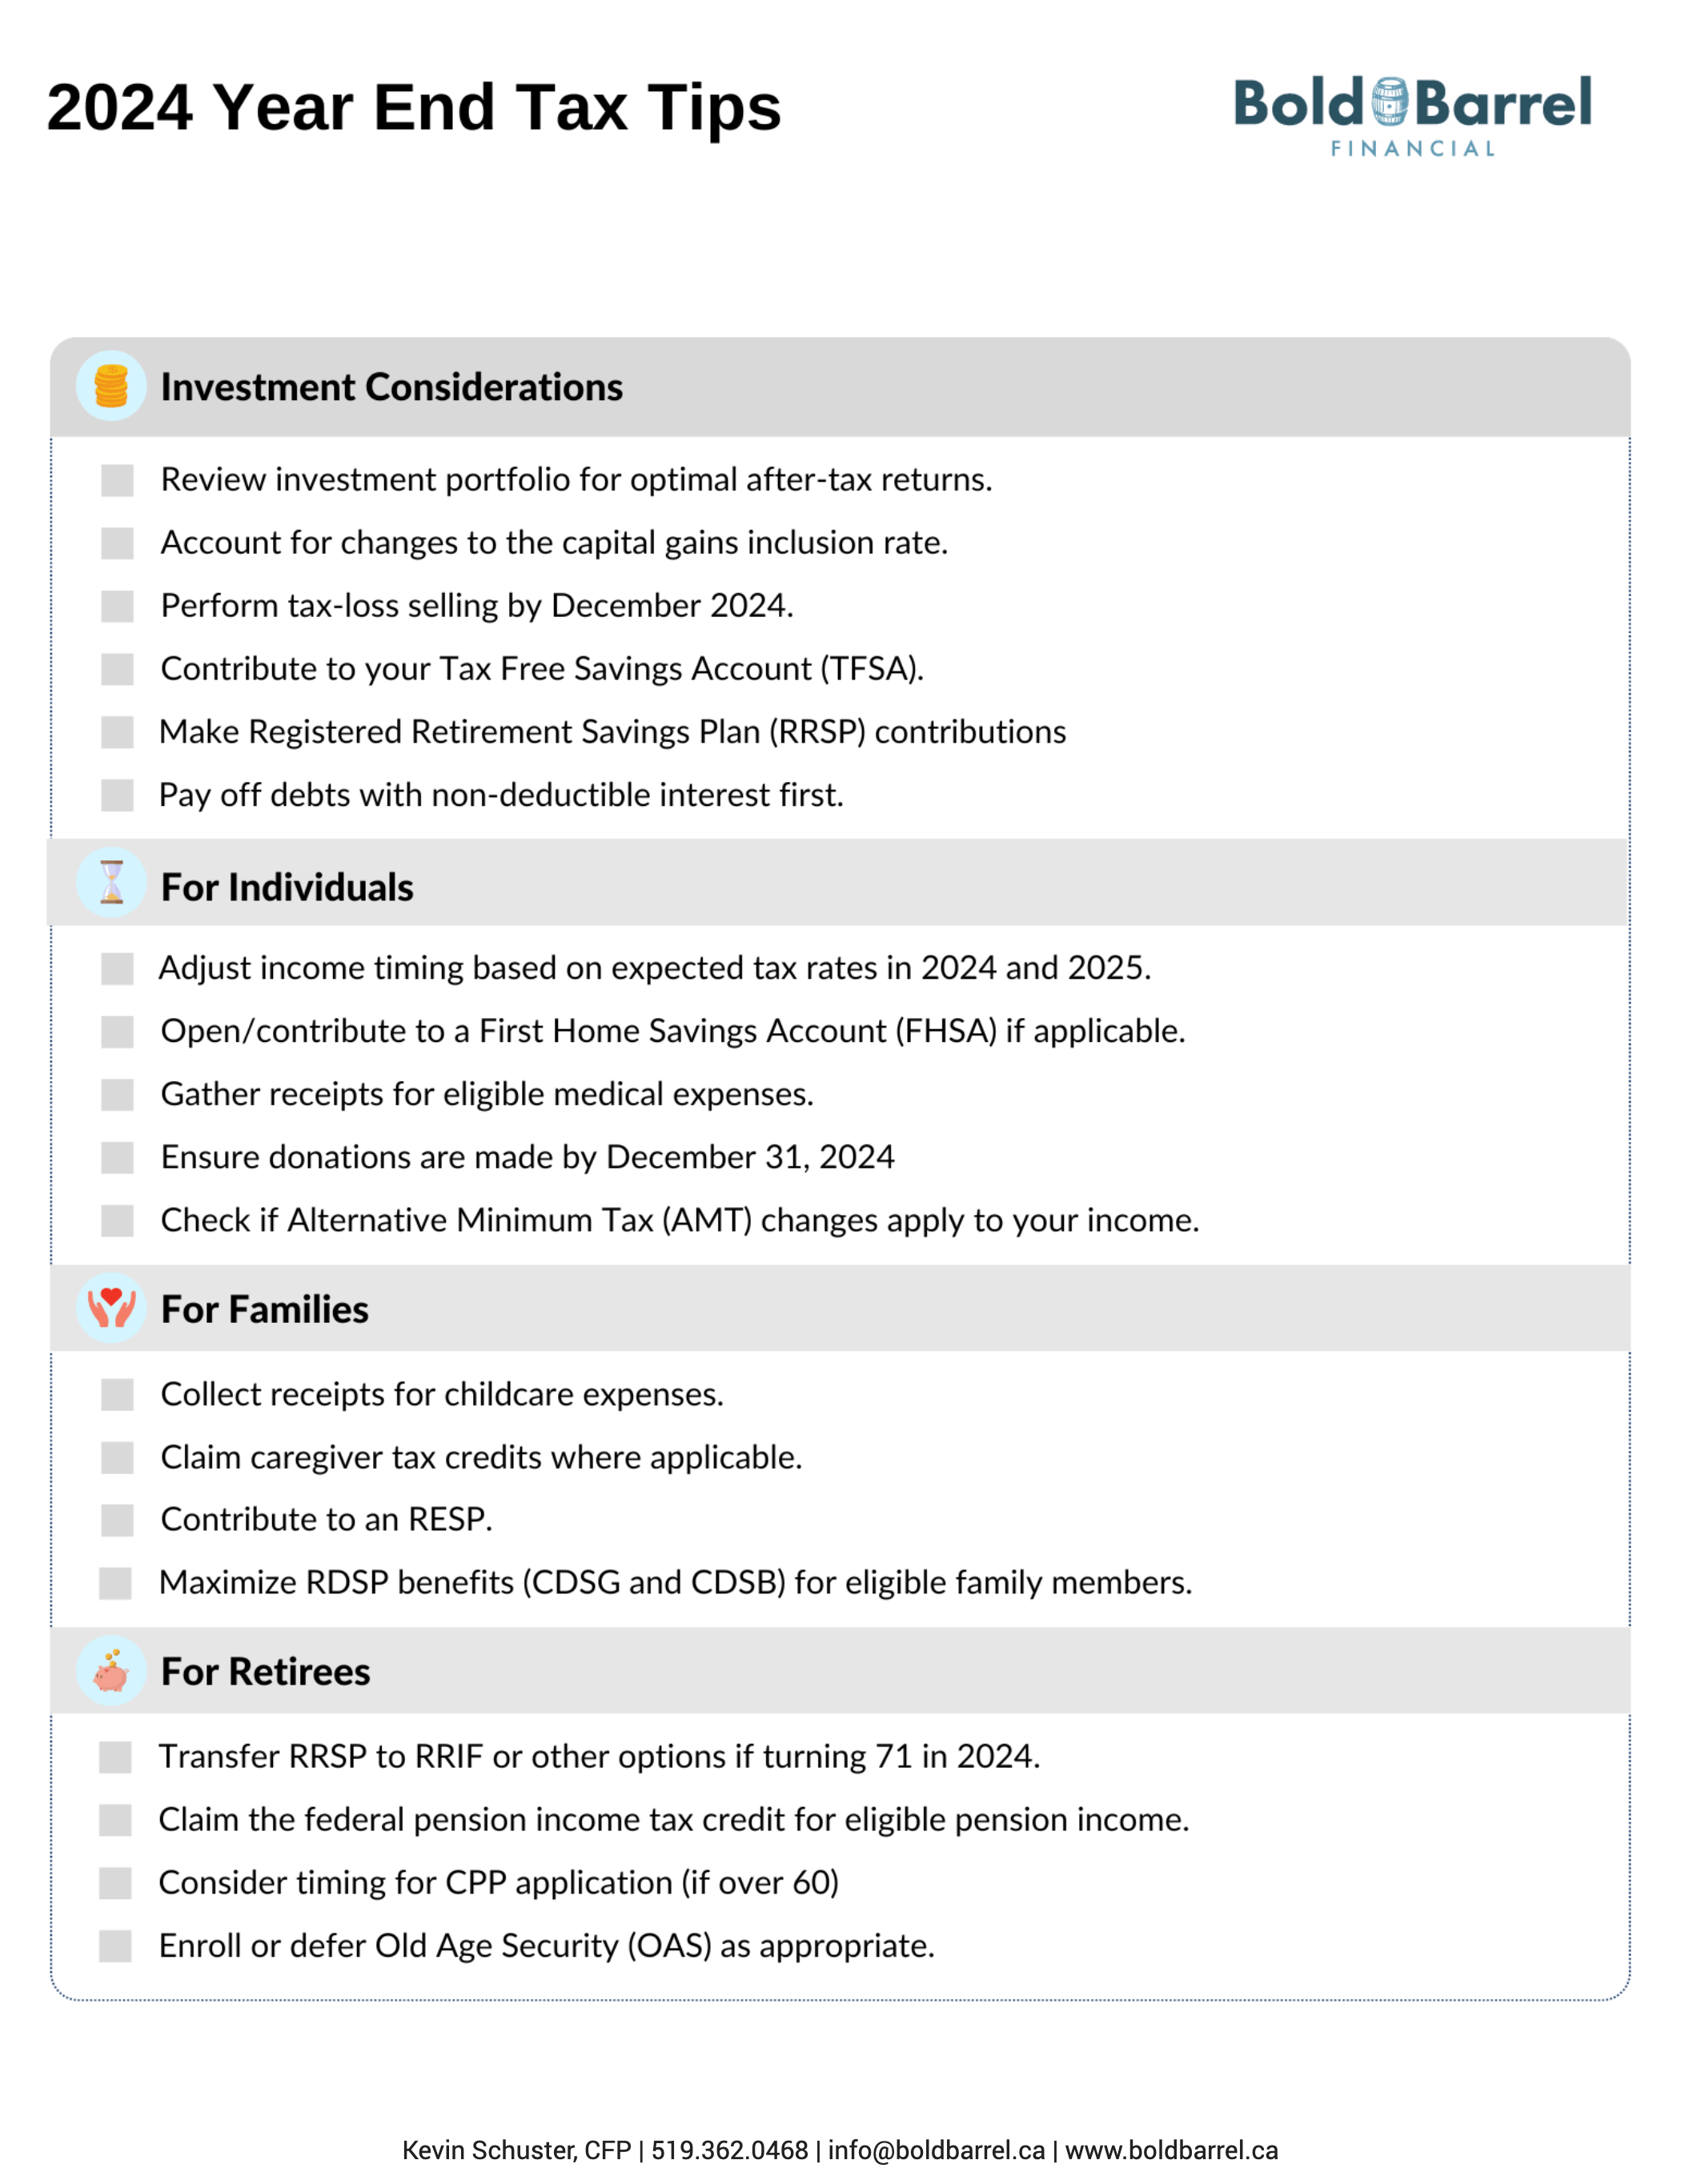
Task: Select the Investment Considerations section header
Action: pos(840,387)
